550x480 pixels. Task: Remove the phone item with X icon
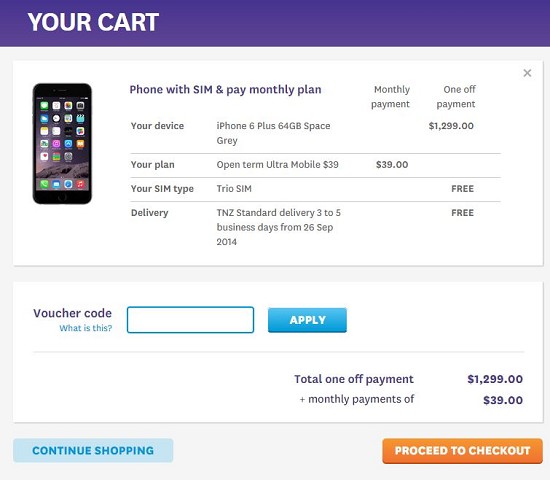pyautogui.click(x=527, y=73)
